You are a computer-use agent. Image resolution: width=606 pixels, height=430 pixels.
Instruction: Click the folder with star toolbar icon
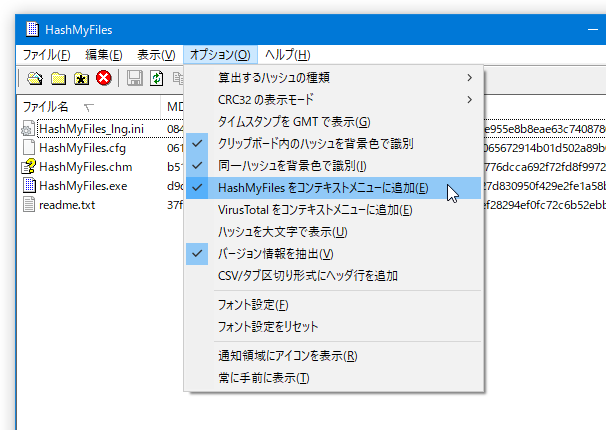pyautogui.click(x=82, y=78)
